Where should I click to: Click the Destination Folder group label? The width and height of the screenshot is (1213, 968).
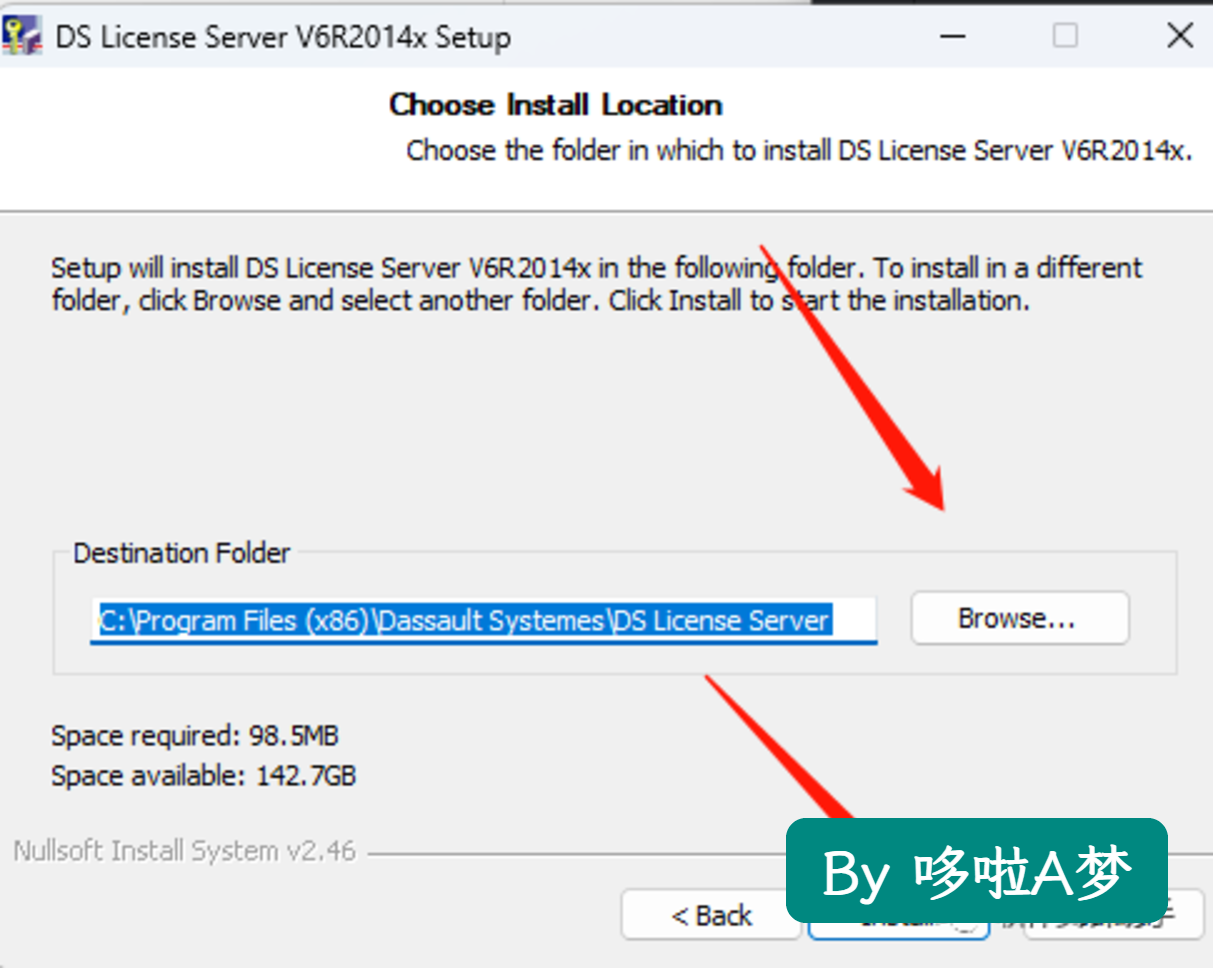click(x=182, y=553)
